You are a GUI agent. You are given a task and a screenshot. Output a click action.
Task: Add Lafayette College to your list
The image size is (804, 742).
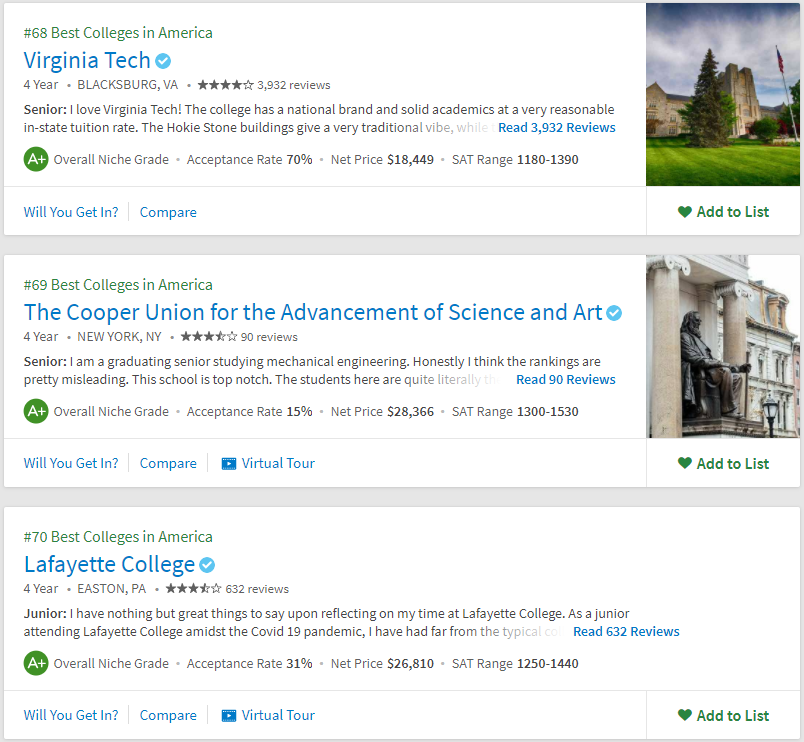coord(723,715)
